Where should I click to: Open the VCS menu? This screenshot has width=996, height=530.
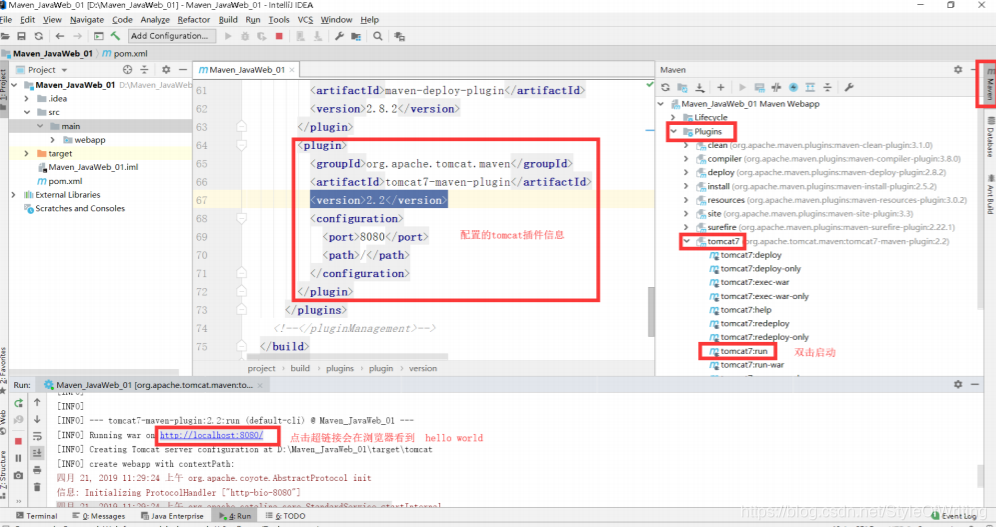[306, 20]
